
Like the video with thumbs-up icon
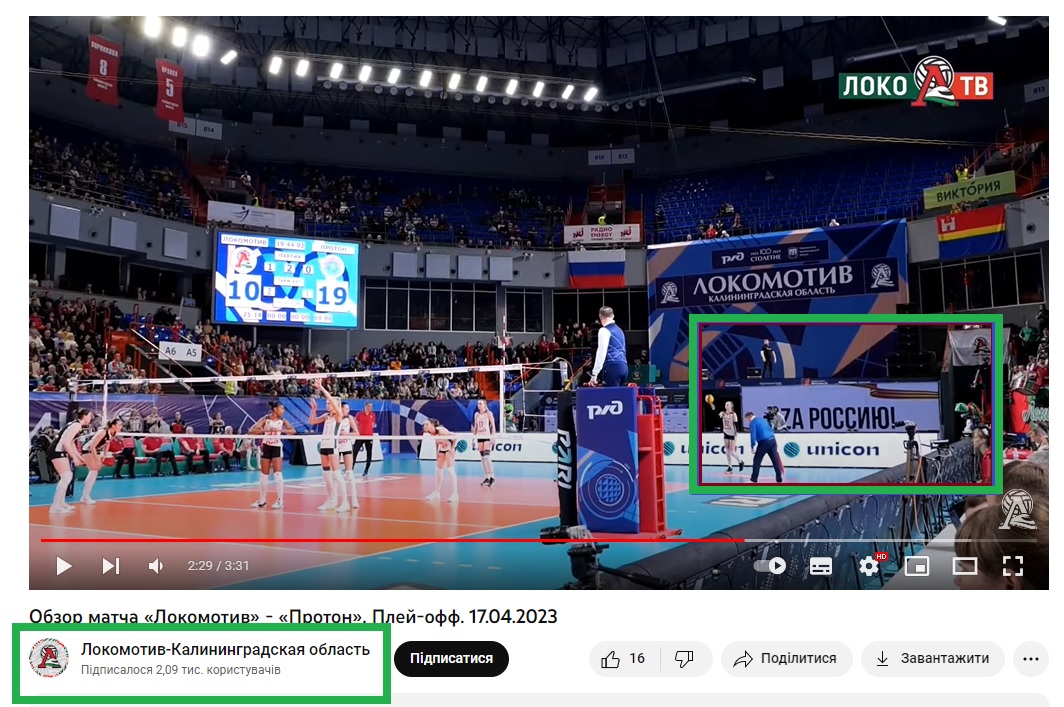point(623,659)
